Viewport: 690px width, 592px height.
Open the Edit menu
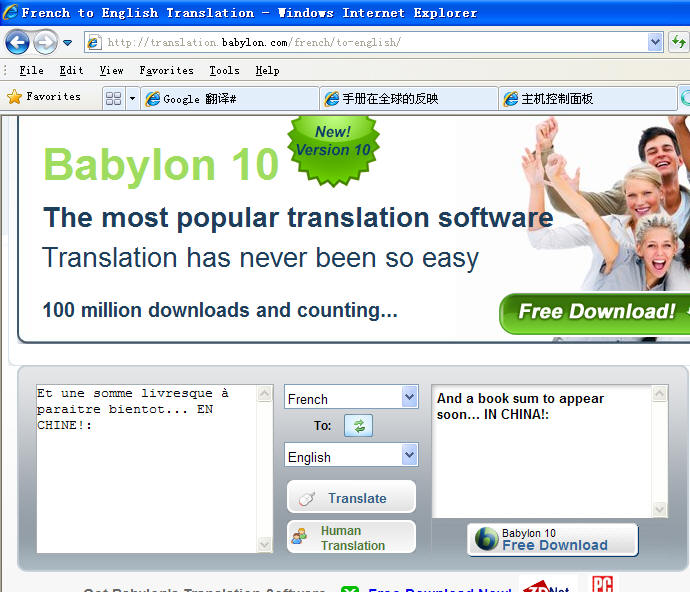(x=71, y=70)
